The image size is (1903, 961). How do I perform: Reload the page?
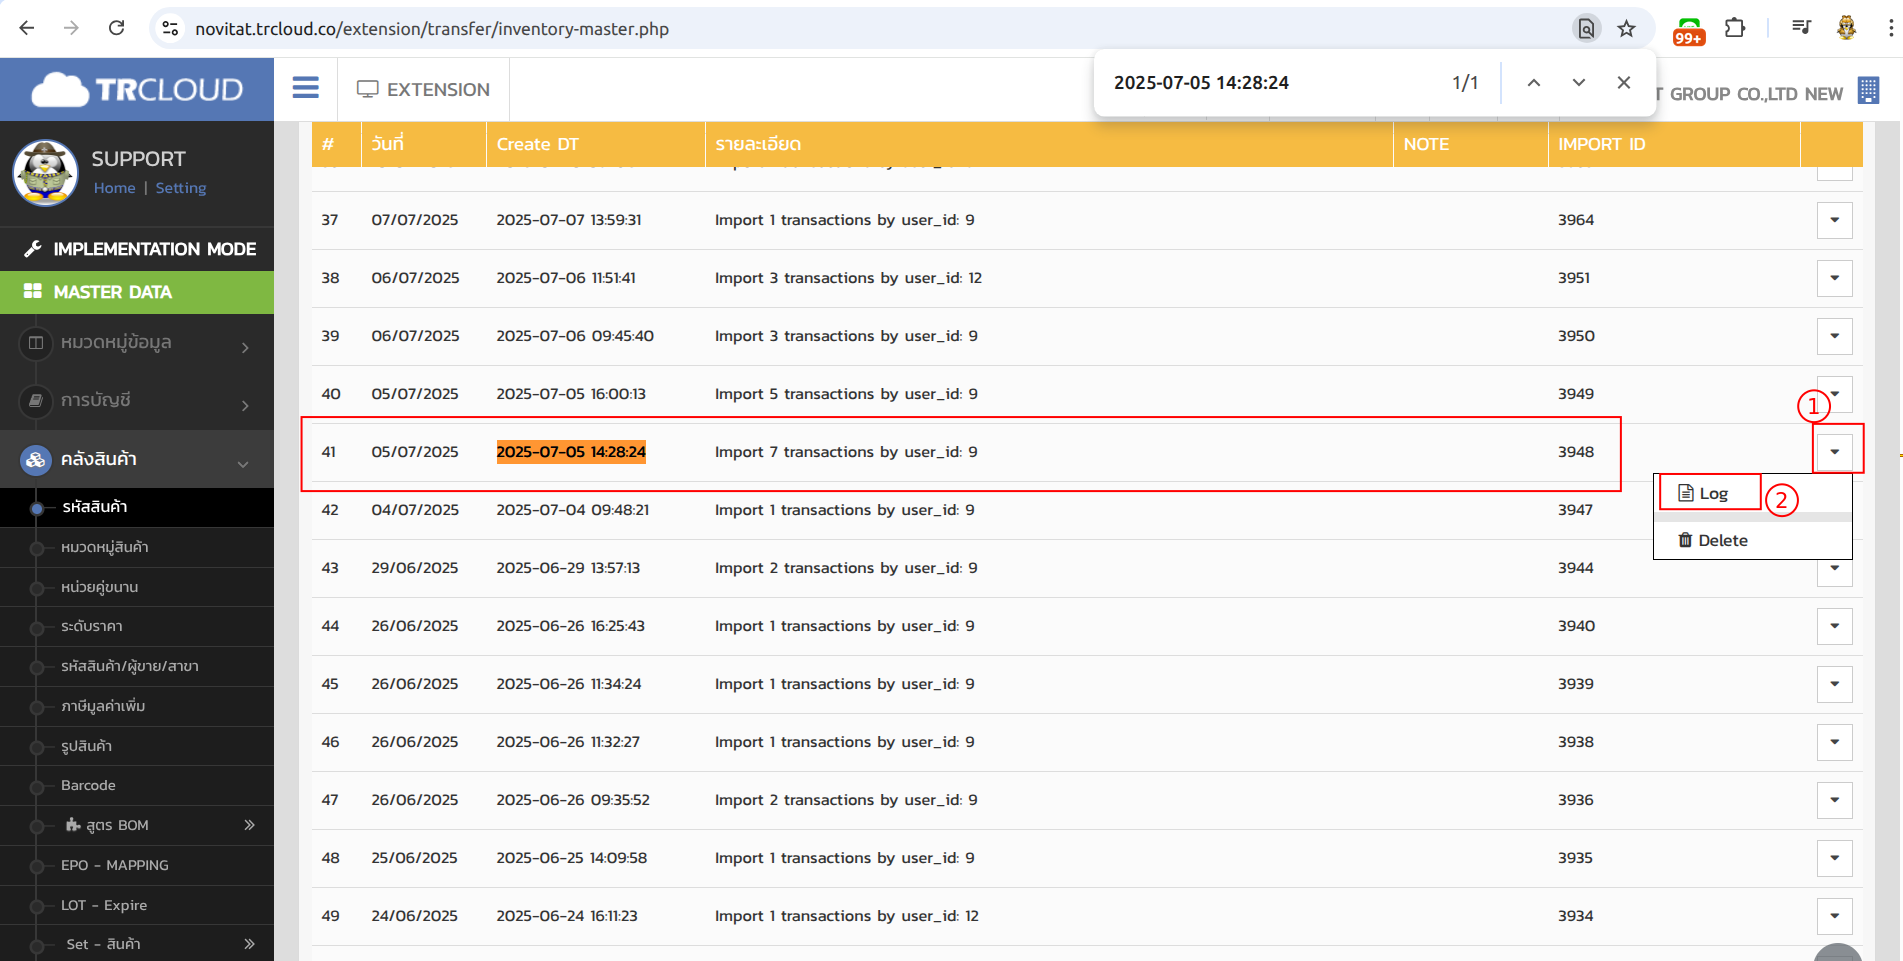(x=117, y=28)
